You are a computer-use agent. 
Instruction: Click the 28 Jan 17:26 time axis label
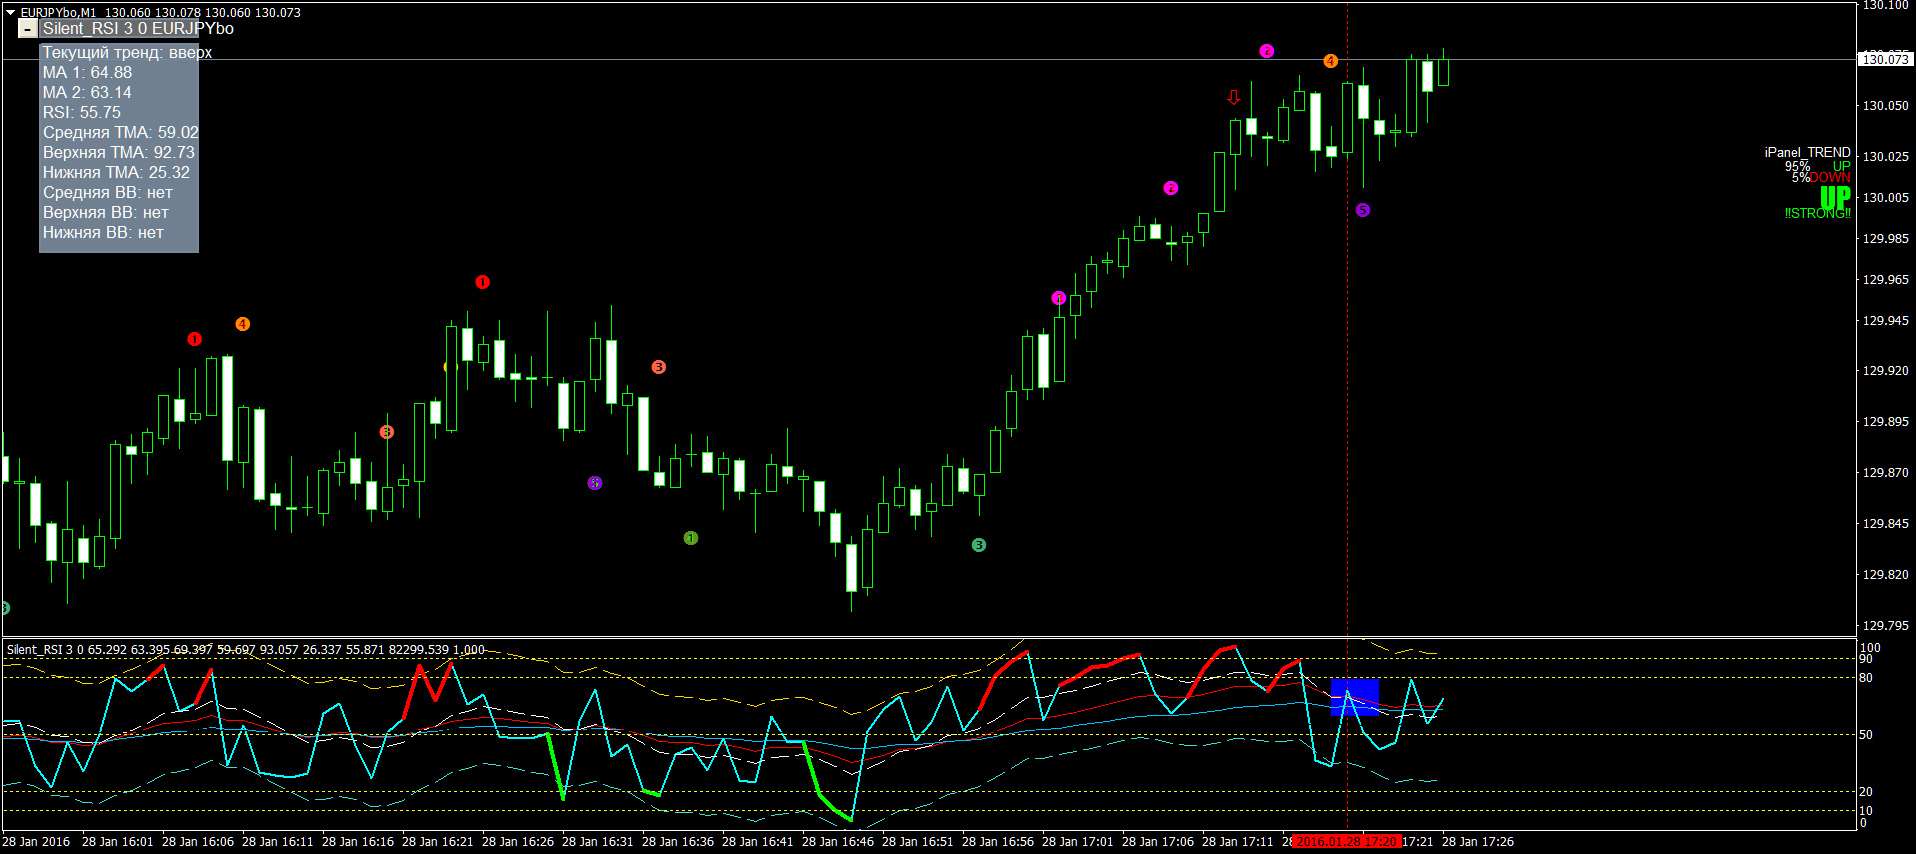coord(1478,842)
